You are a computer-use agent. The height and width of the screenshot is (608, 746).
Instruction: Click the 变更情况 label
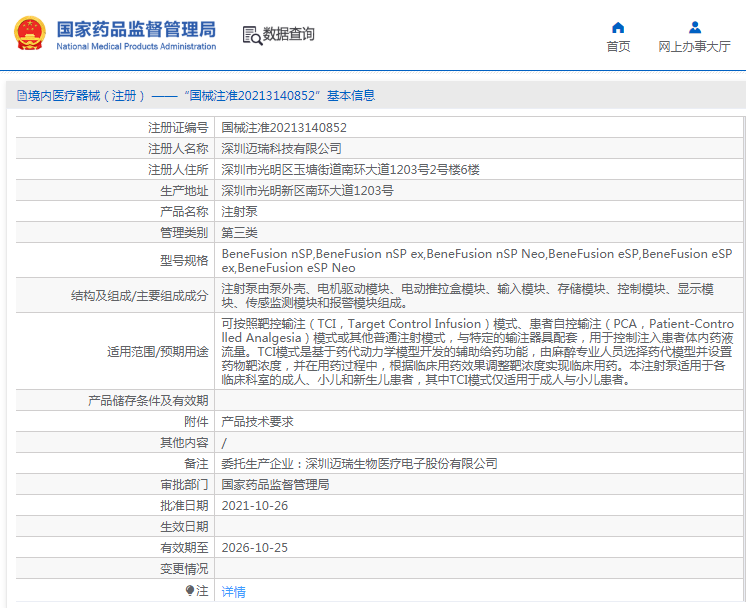pos(184,569)
